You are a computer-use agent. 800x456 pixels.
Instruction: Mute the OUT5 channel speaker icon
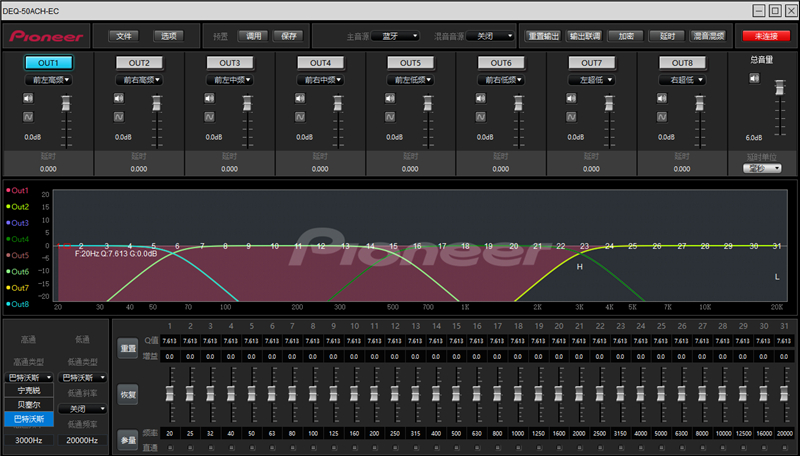coord(390,98)
